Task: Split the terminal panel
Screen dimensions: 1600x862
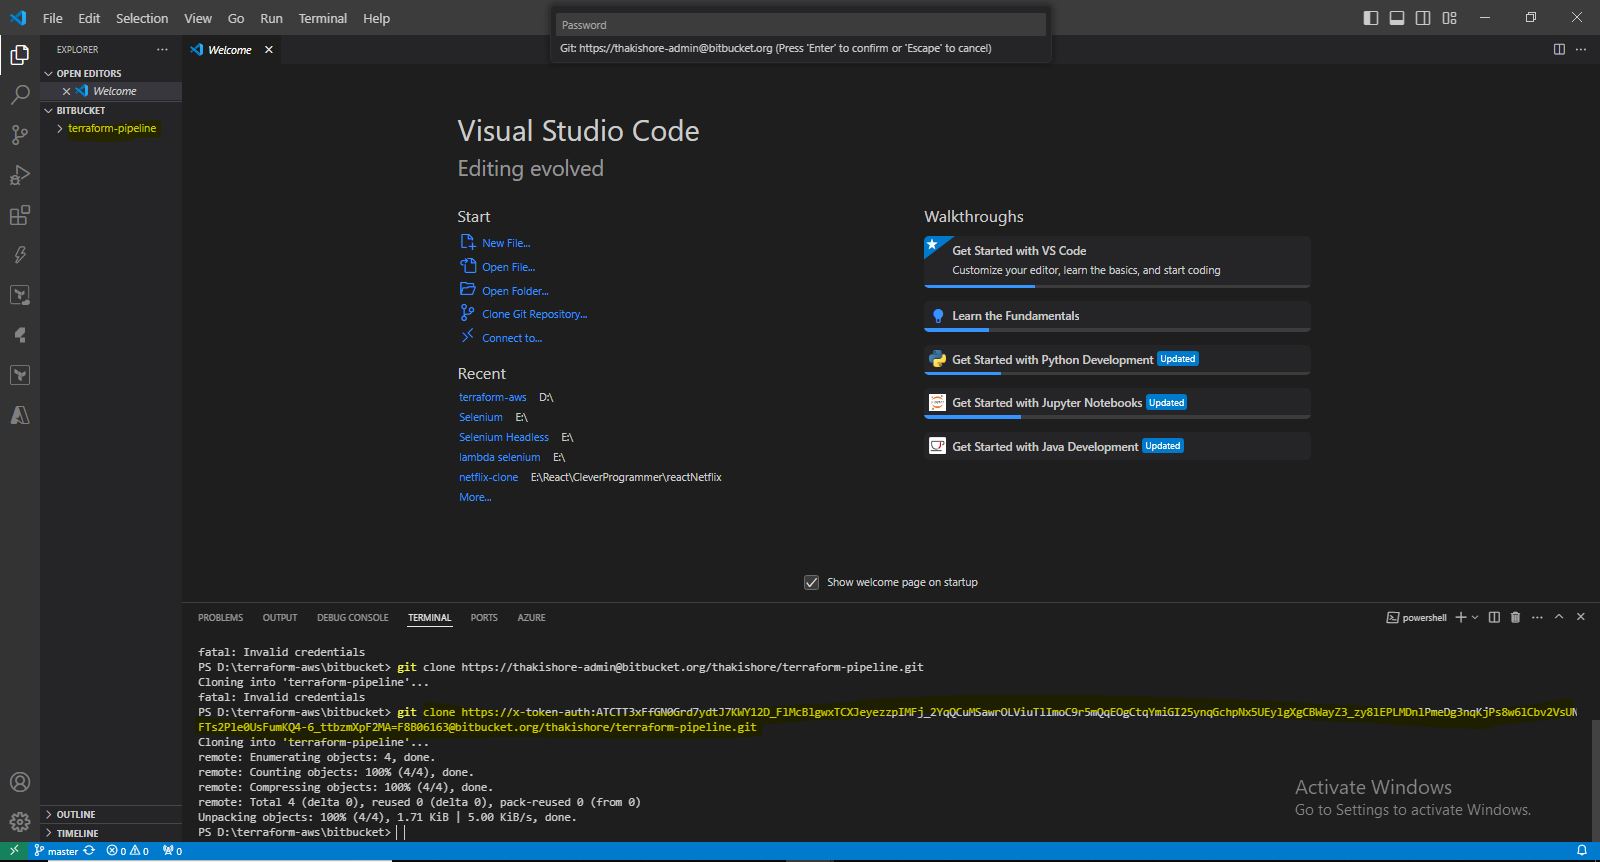Action: (x=1494, y=617)
